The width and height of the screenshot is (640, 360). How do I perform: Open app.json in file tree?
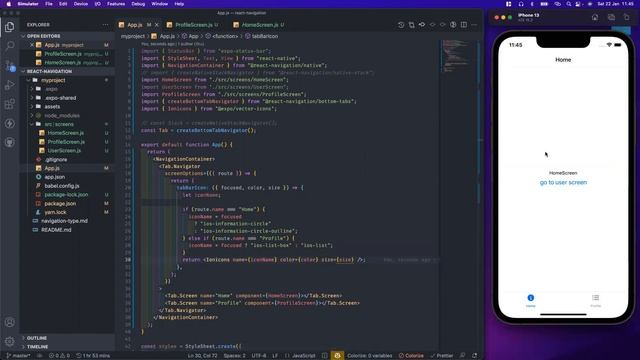click(x=55, y=177)
